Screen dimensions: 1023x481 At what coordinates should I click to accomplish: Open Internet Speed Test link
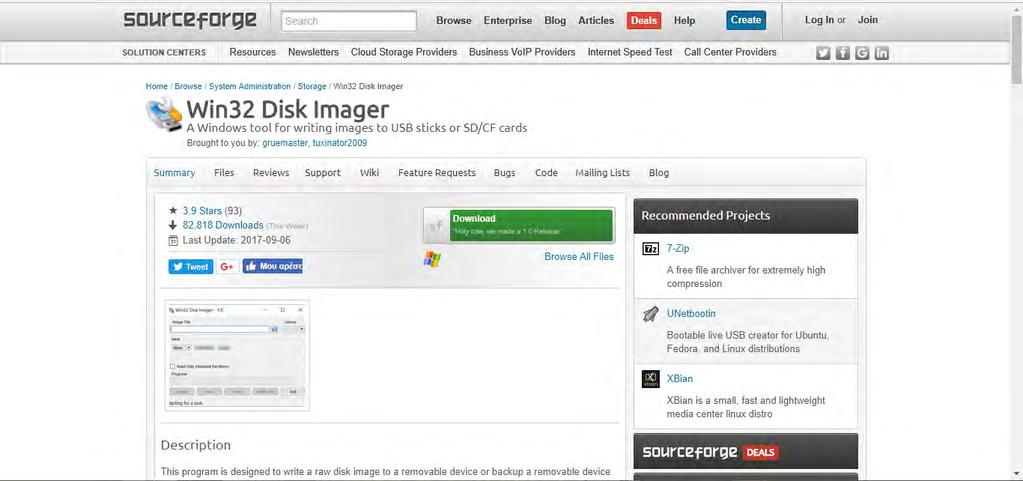pyautogui.click(x=630, y=52)
